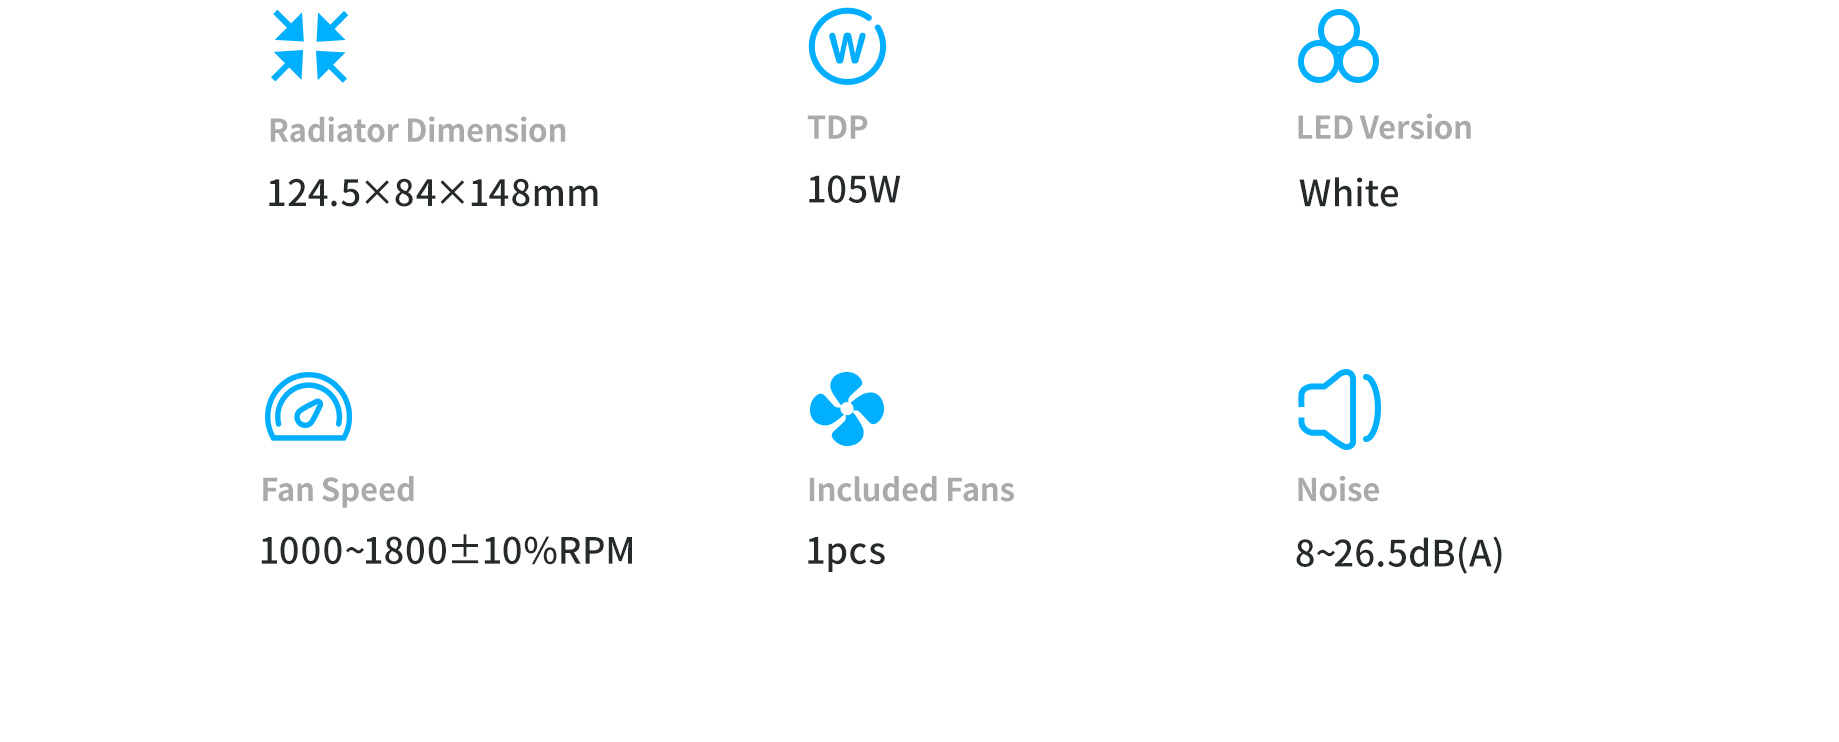Image resolution: width=1839 pixels, height=742 pixels.
Task: Click the 1pcs included fans value
Action: click(845, 551)
